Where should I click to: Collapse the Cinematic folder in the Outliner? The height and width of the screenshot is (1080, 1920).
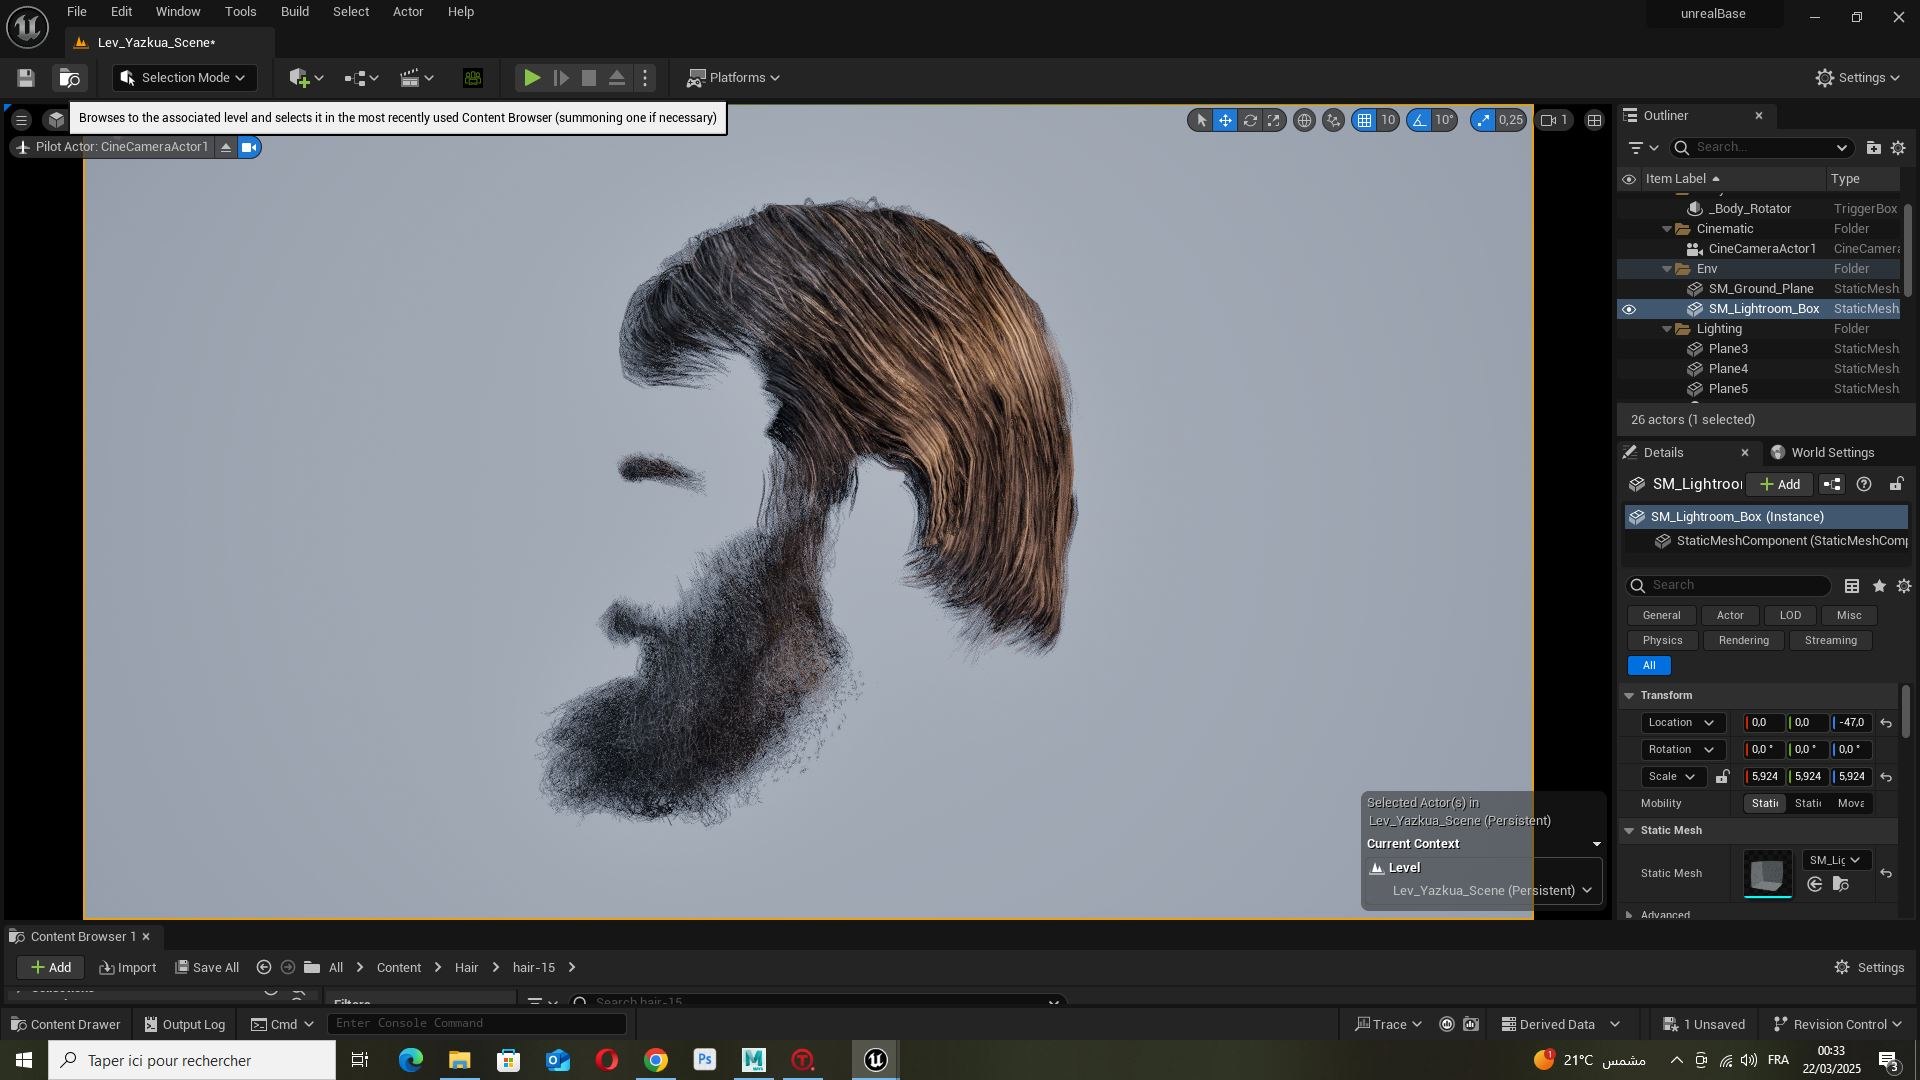tap(1667, 229)
